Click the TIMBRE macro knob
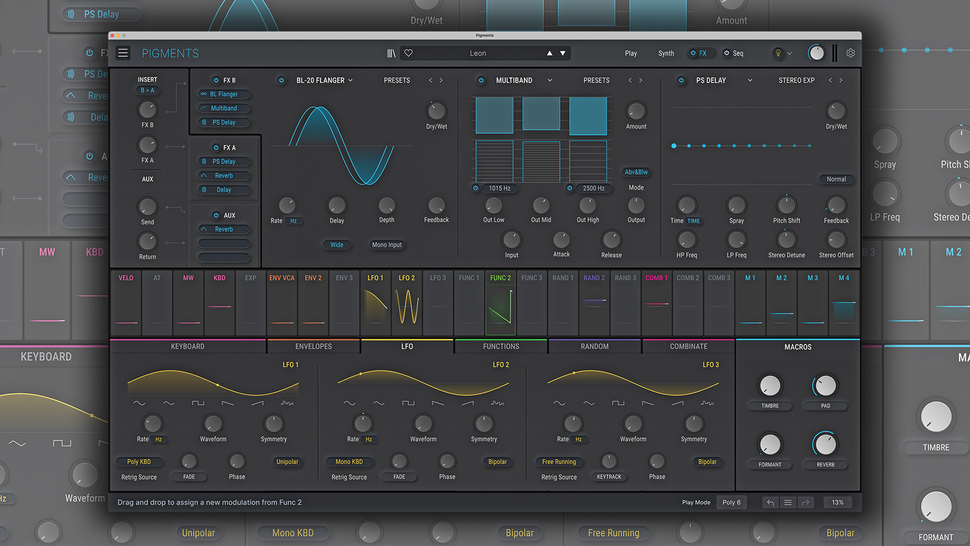 (770, 385)
